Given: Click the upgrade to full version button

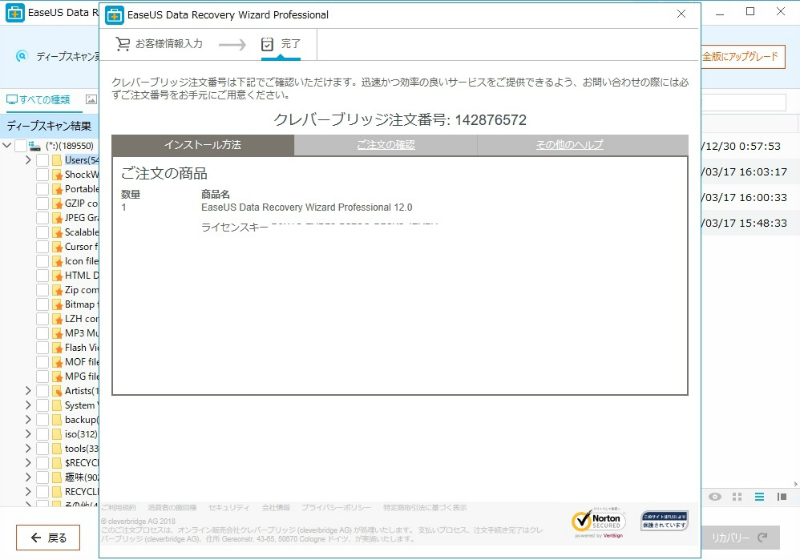Looking at the screenshot, I should point(741,57).
